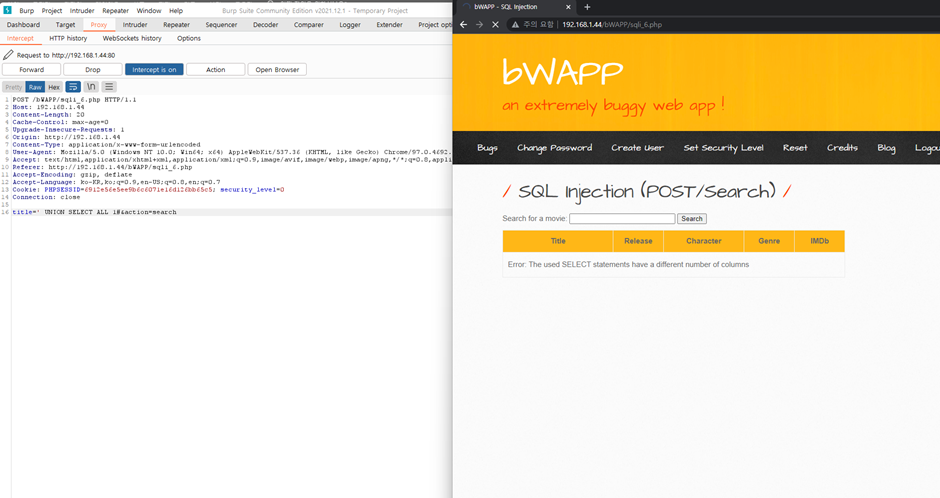Viewport: 940px width, 498px height.
Task: Switch editor to Pretty view
Action: coord(13,87)
